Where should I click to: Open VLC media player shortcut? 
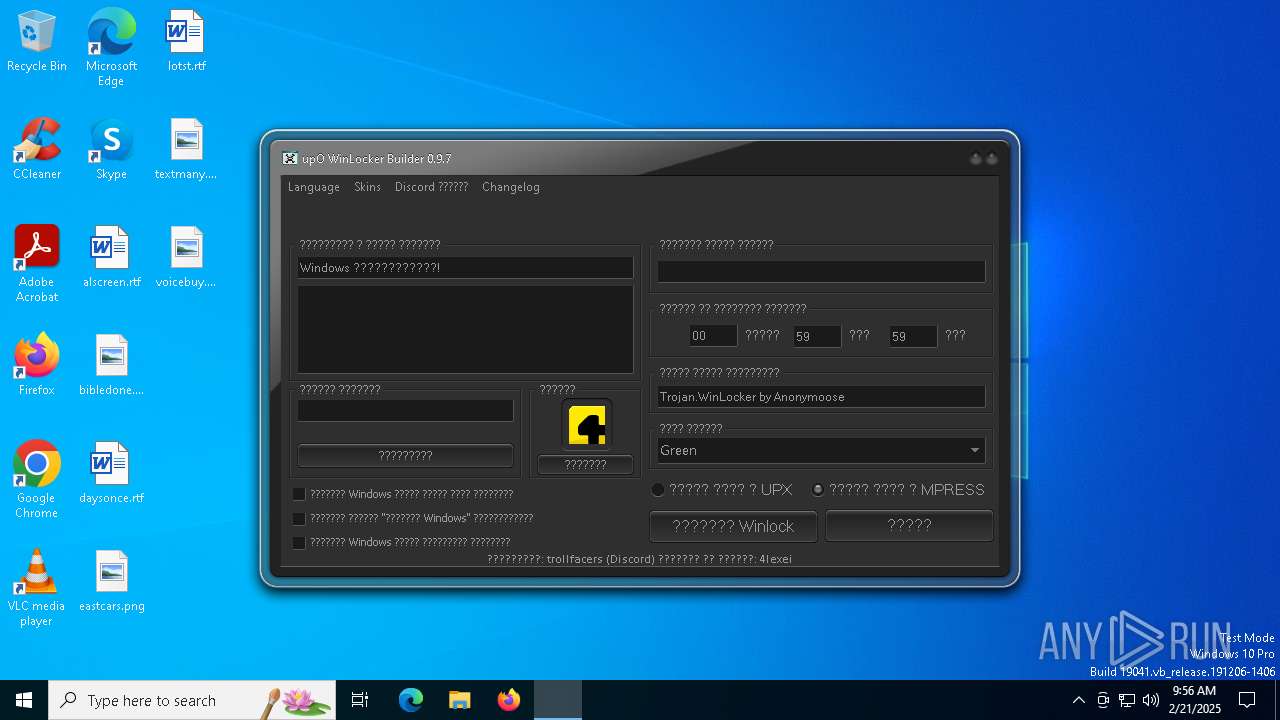tap(37, 587)
